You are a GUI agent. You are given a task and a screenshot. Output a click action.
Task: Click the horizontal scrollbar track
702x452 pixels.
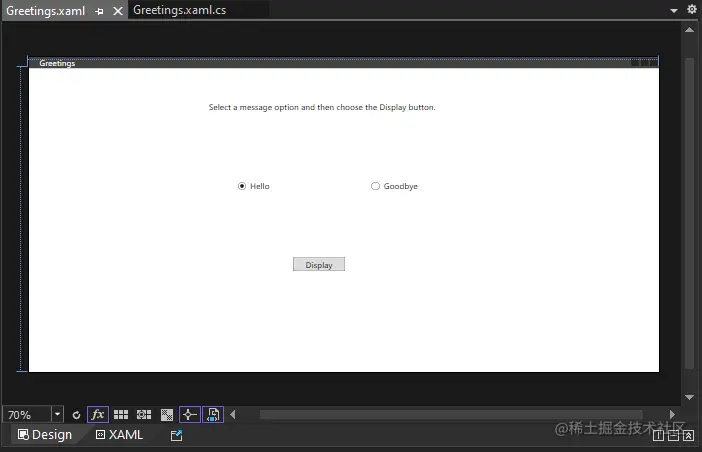451,415
